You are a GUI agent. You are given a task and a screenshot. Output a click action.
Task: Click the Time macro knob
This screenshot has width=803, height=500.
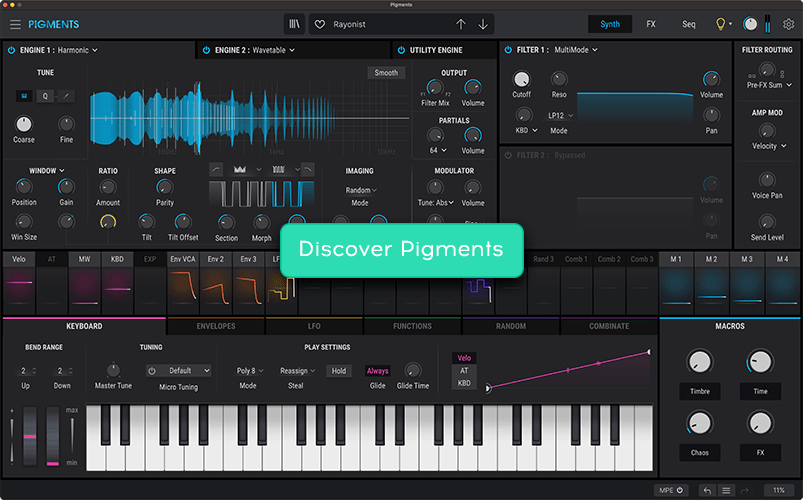click(x=760, y=362)
